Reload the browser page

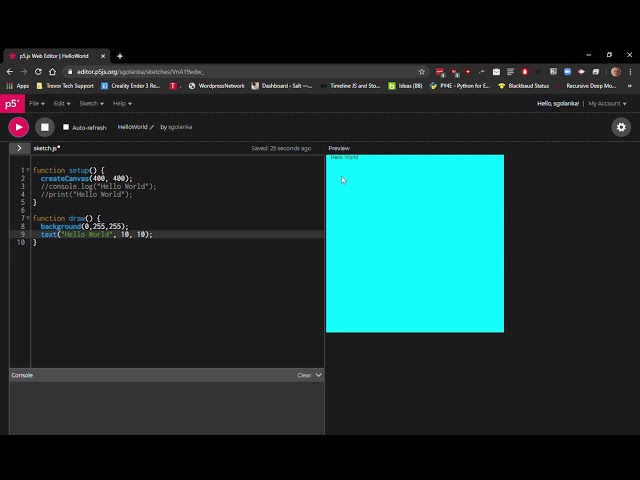38,72
